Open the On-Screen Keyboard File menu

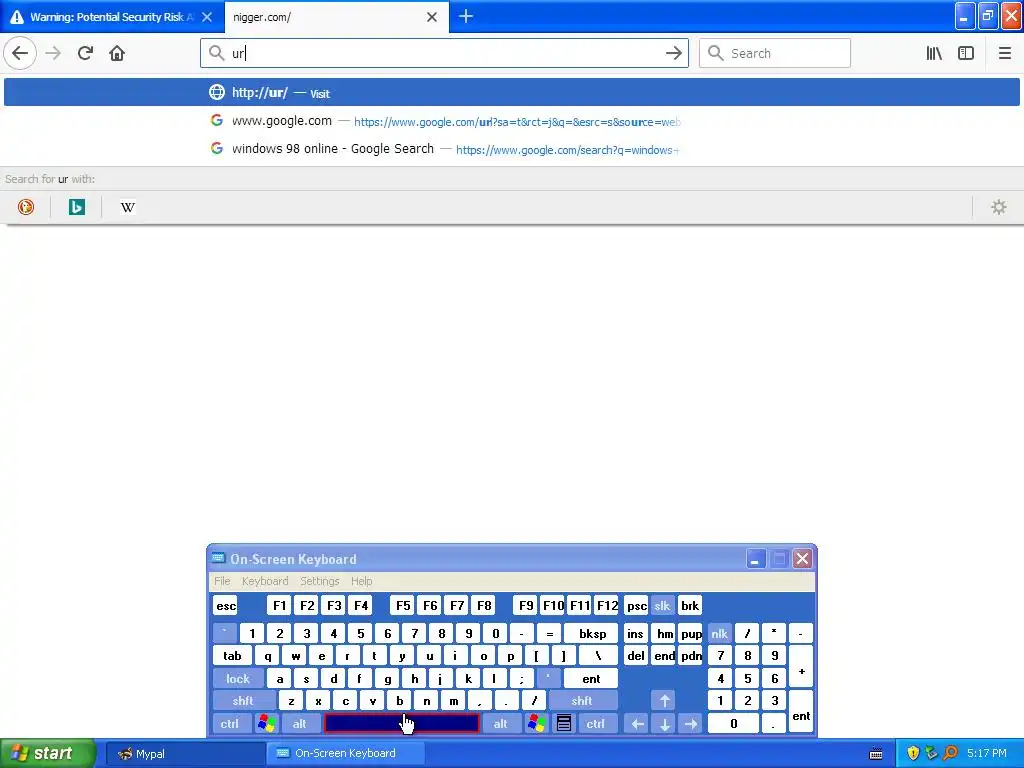pos(222,581)
